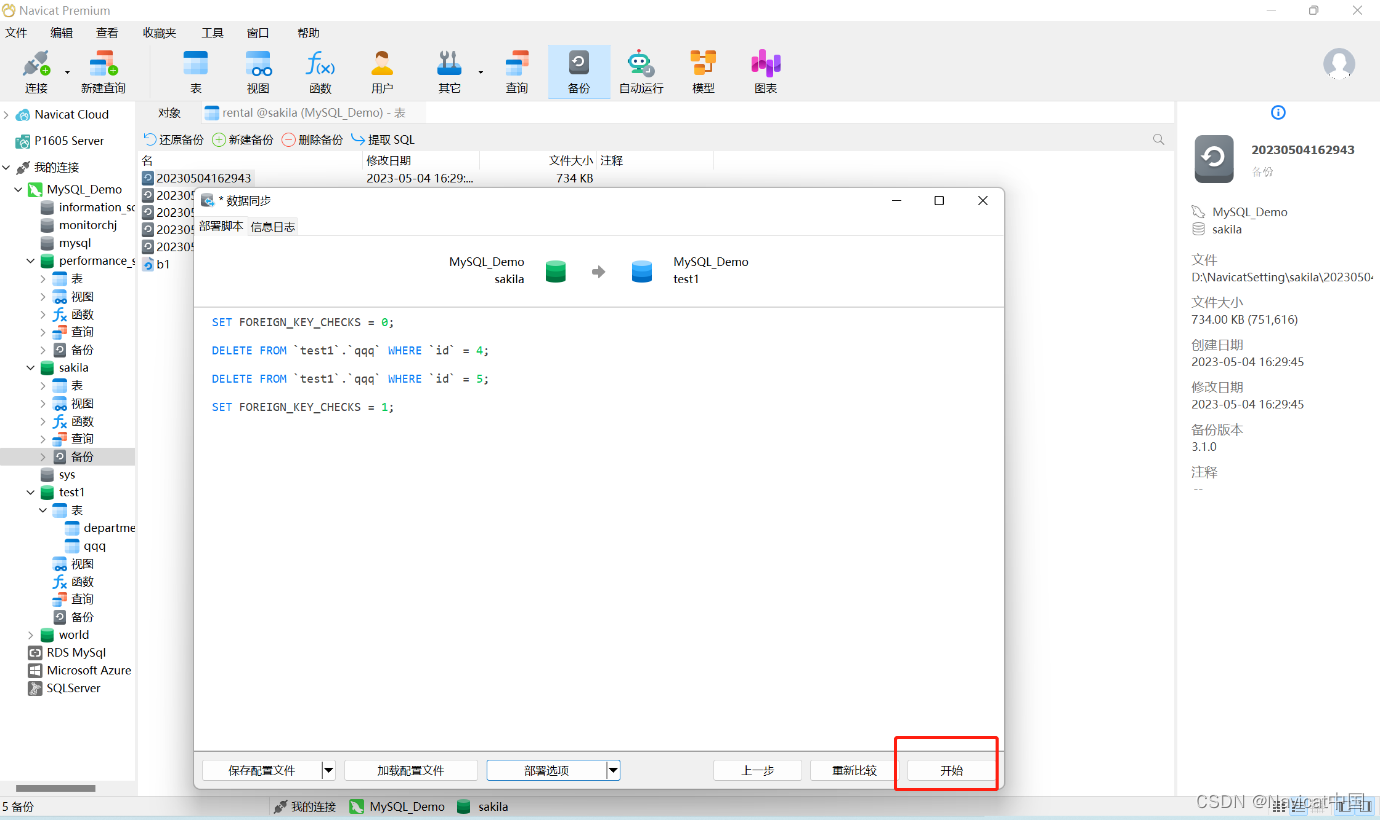Open the User (用户) toolbar icon
The image size is (1380, 820).
point(382,64)
